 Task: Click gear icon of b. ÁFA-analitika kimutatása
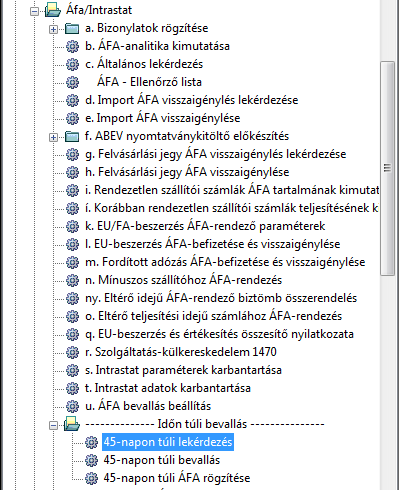(x=72, y=46)
